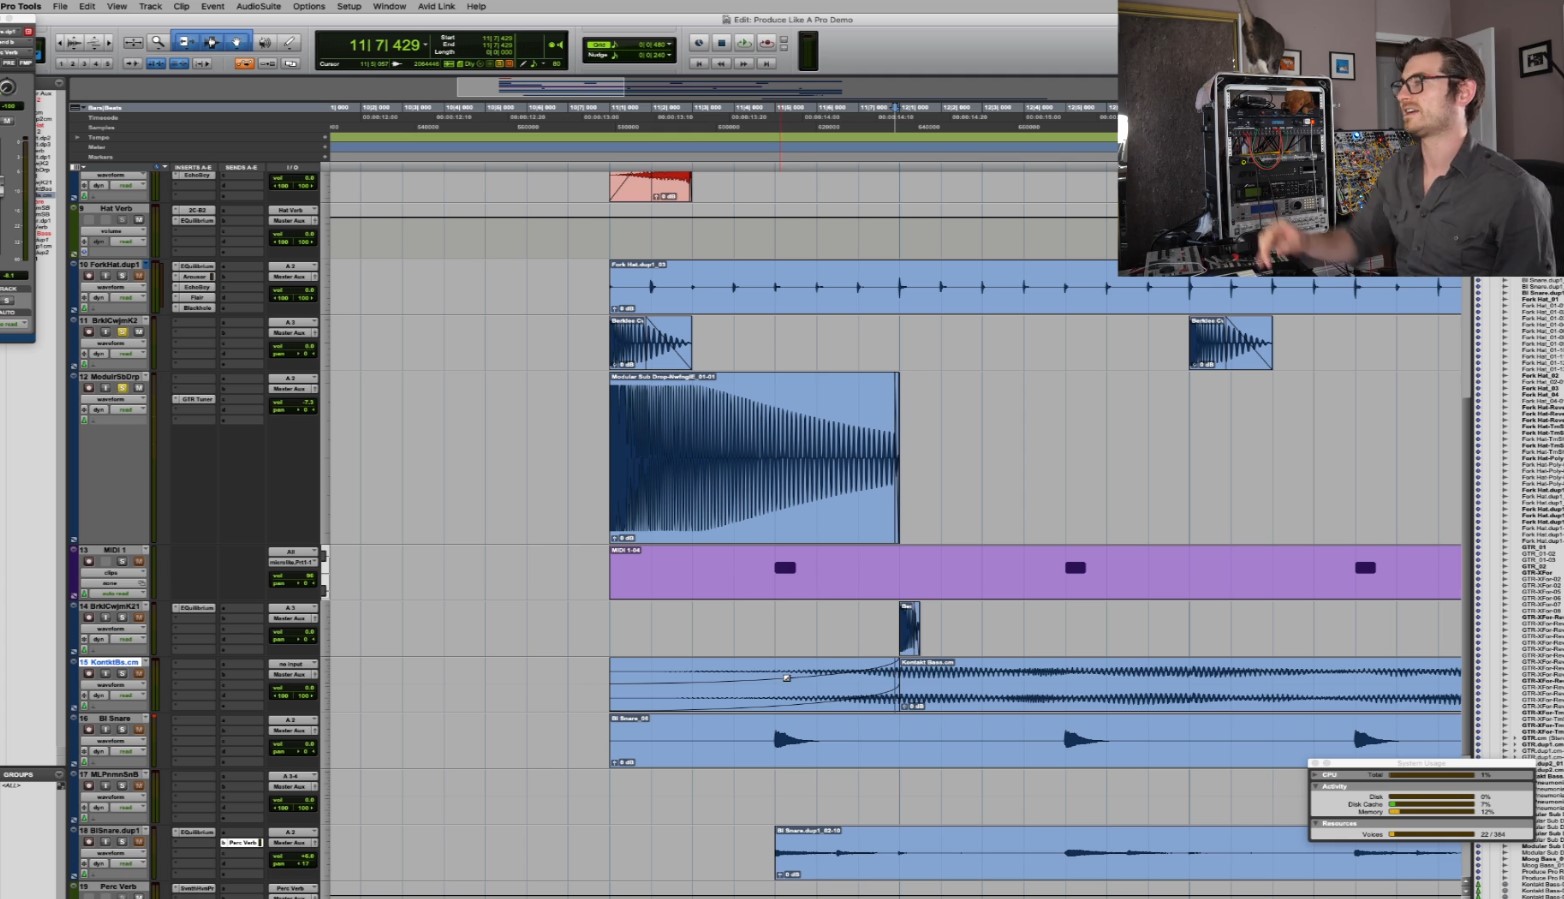
Task: Mute the ForkHat.dup1 track
Action: coord(138,276)
